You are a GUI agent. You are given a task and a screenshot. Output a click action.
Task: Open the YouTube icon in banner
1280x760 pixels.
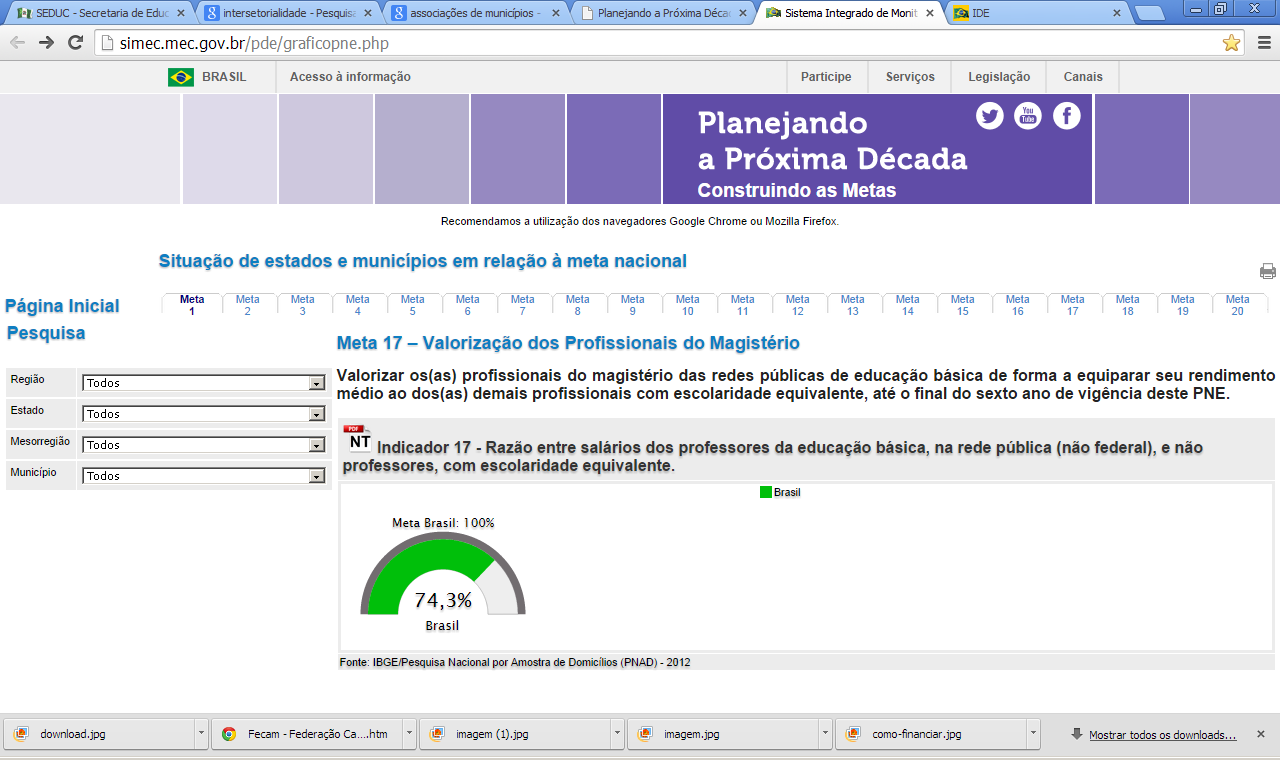pos(1028,116)
